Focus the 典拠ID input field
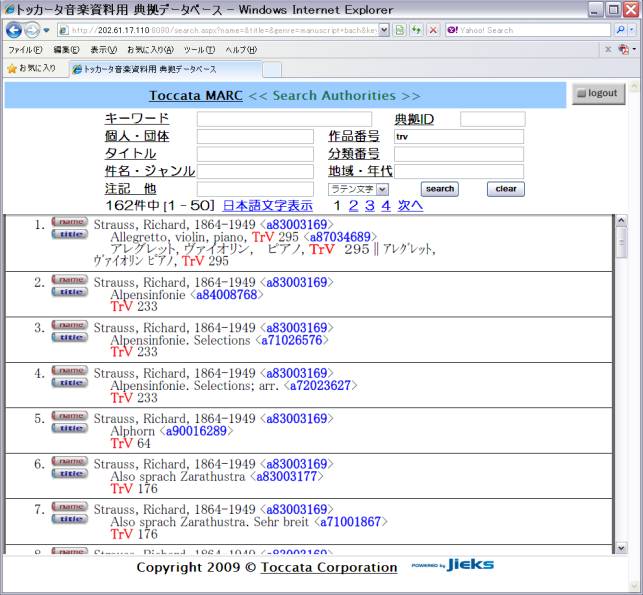Viewport: 643px width, 595px height. pos(493,119)
